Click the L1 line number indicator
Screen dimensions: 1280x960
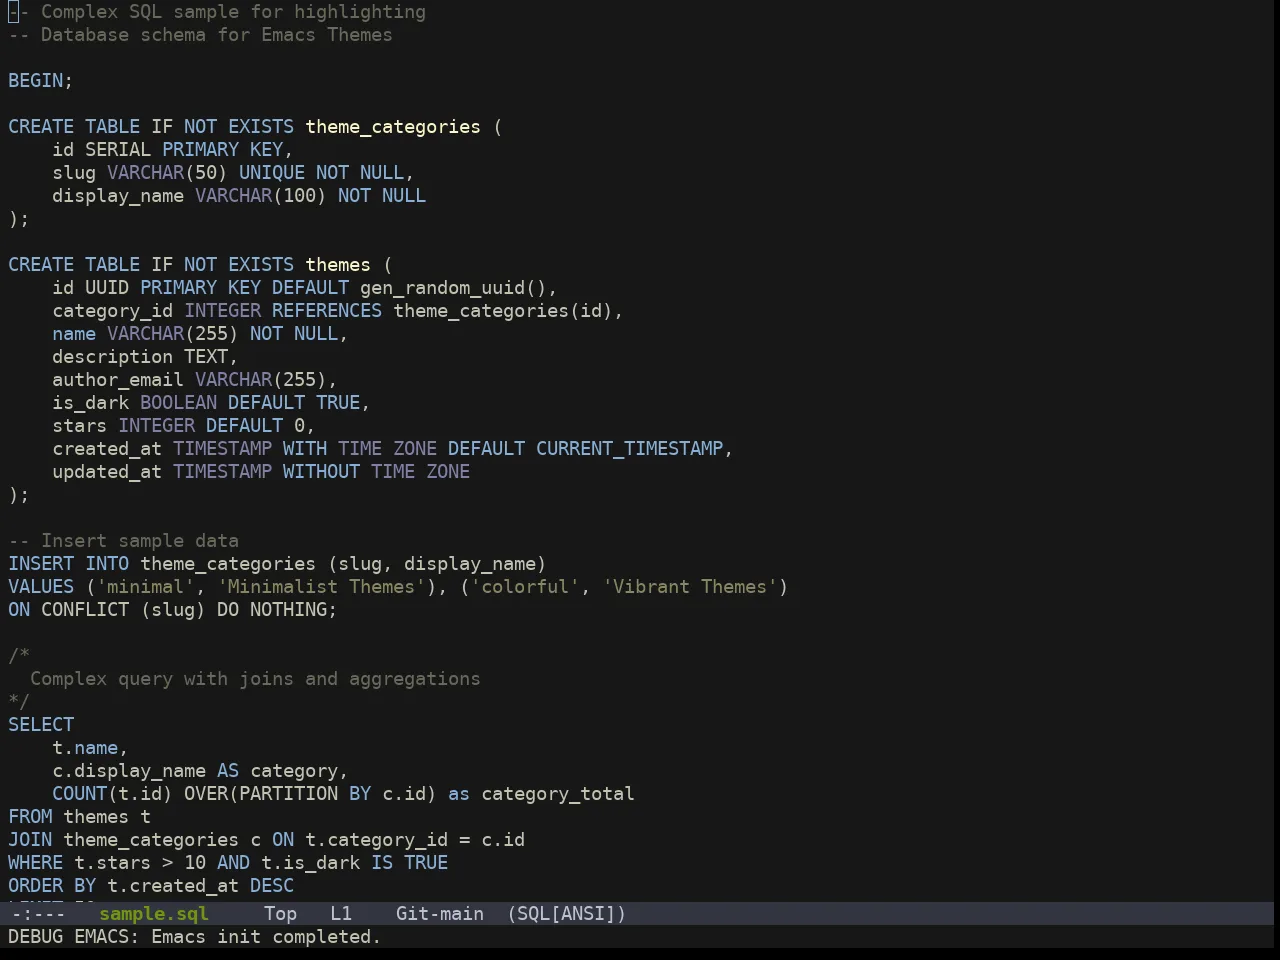(x=341, y=913)
